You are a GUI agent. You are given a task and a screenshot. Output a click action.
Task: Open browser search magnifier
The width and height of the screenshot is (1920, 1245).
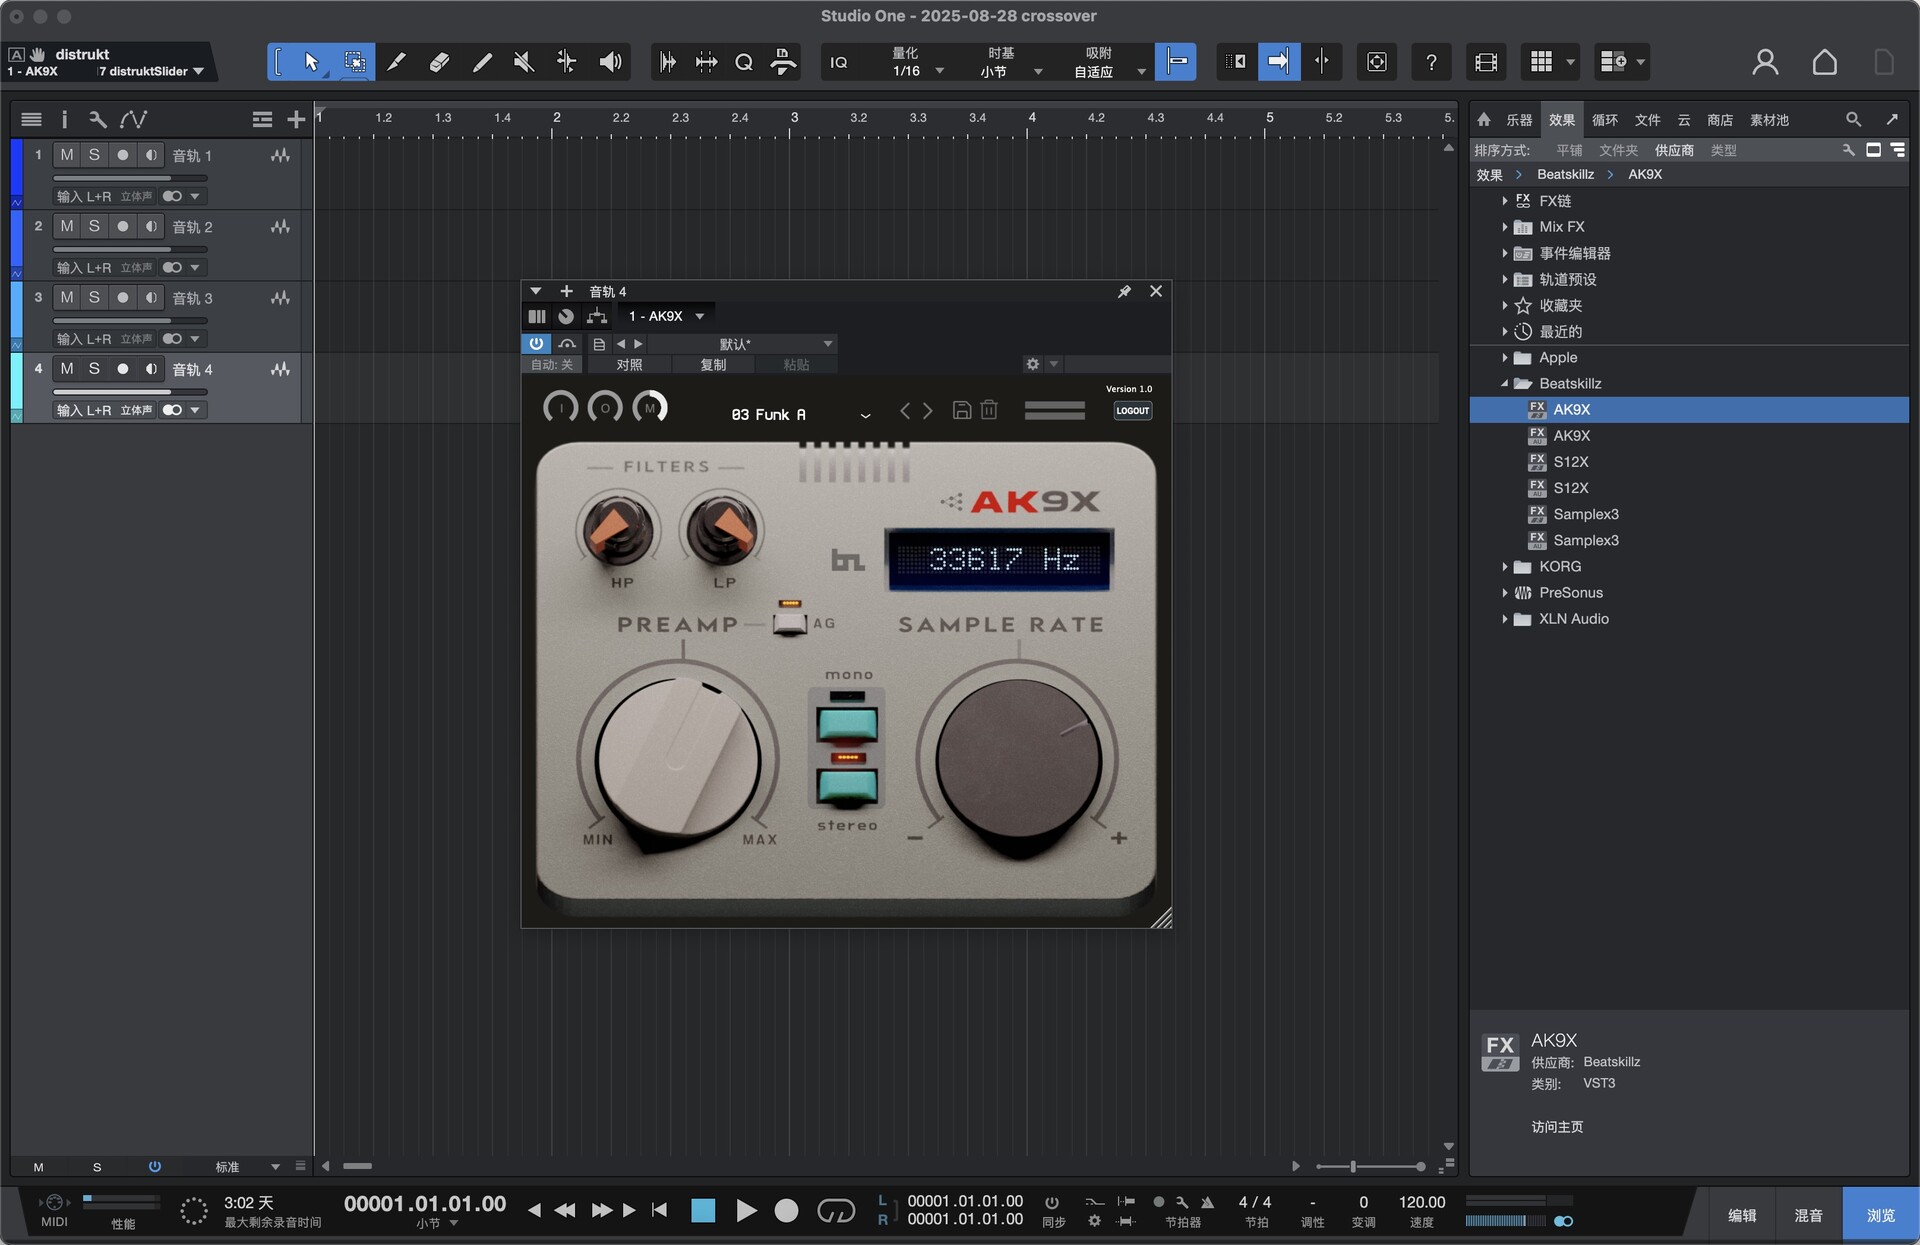click(1853, 120)
